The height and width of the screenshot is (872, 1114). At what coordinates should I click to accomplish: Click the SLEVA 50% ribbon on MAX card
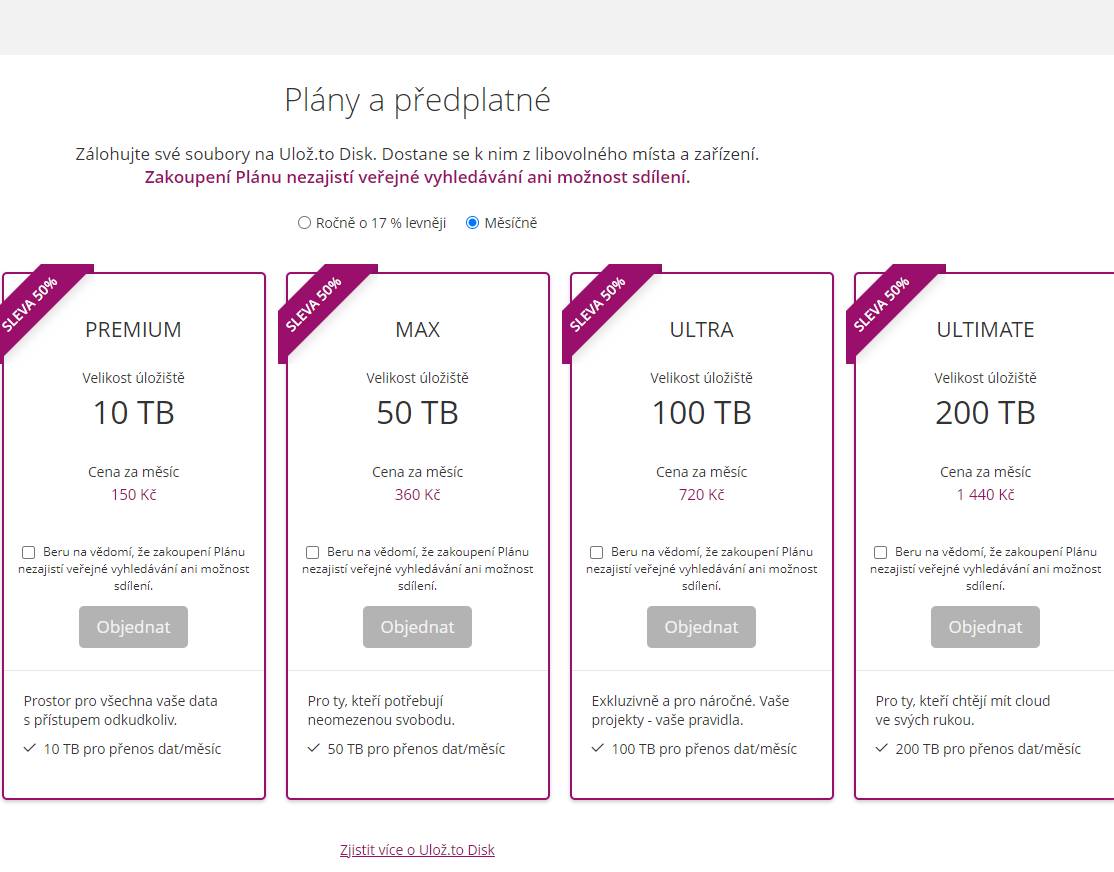coord(315,303)
